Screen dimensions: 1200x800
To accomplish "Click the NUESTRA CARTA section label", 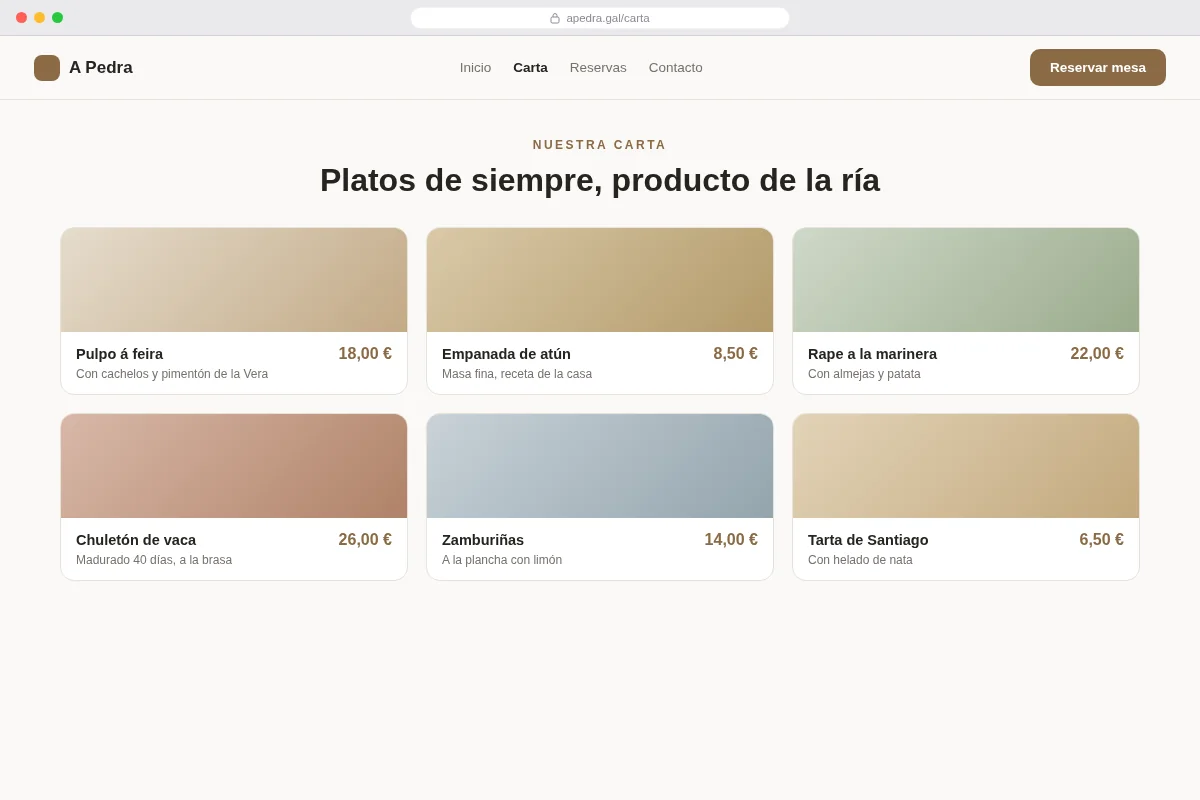I will [600, 145].
